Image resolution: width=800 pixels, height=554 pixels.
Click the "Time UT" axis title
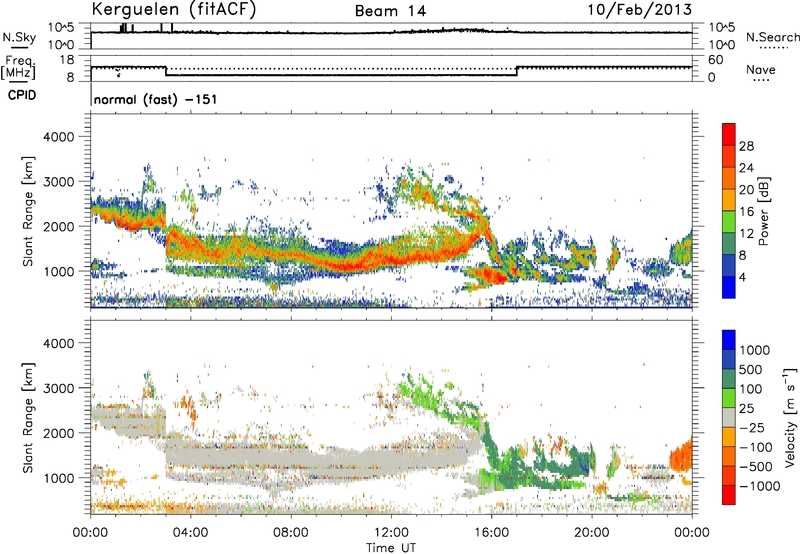pos(391,547)
